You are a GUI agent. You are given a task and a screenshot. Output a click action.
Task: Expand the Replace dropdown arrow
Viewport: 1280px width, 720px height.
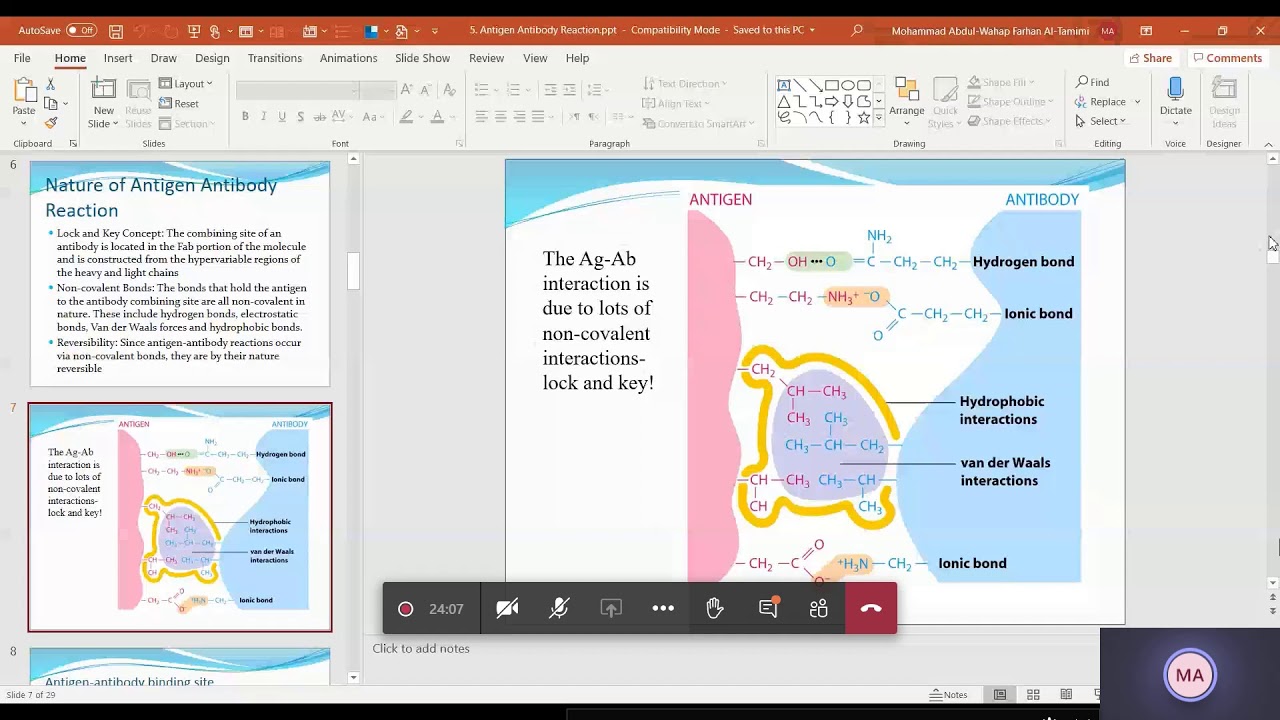point(1137,102)
